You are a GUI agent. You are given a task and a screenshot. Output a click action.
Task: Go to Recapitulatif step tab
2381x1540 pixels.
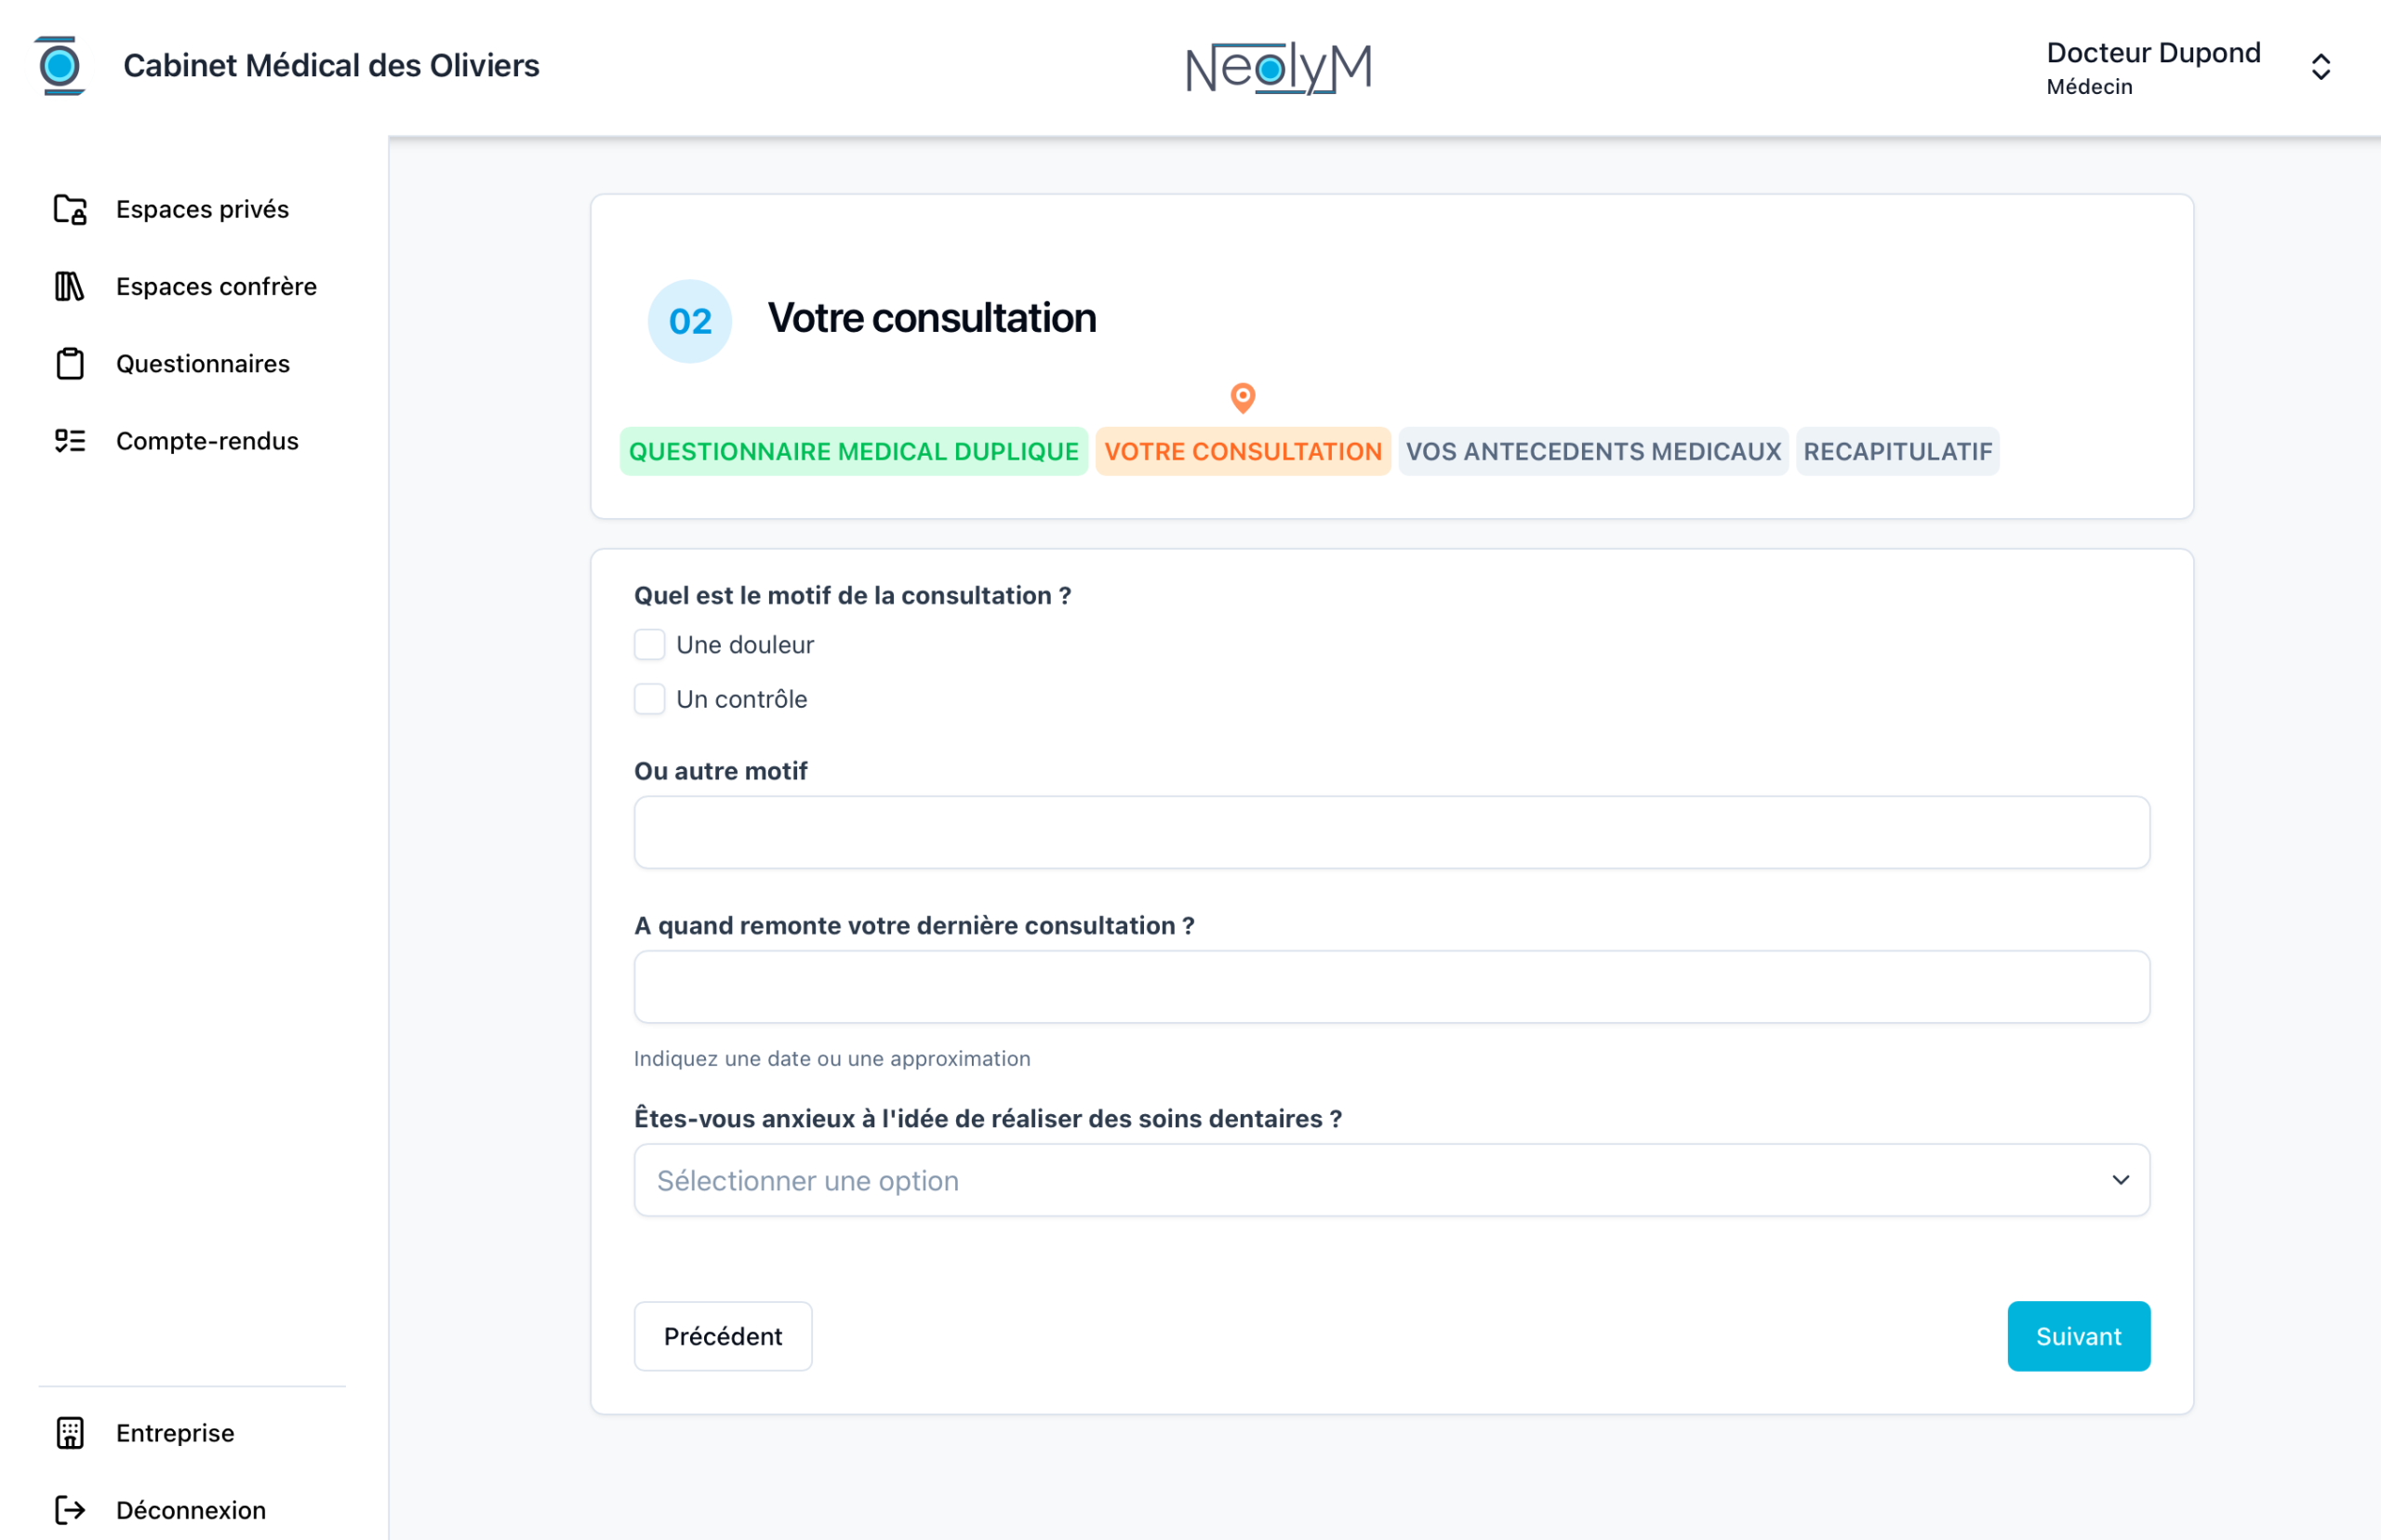[1897, 452]
